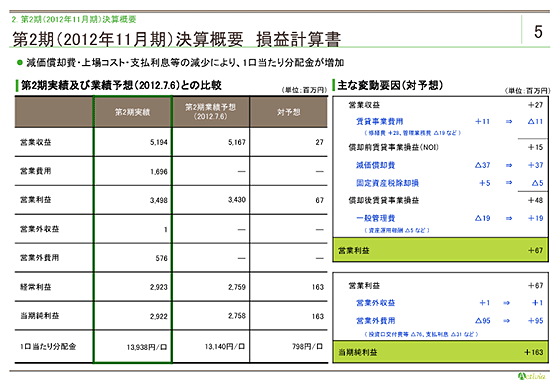Click the 一般管理費 blue item

pyautogui.click(x=375, y=218)
